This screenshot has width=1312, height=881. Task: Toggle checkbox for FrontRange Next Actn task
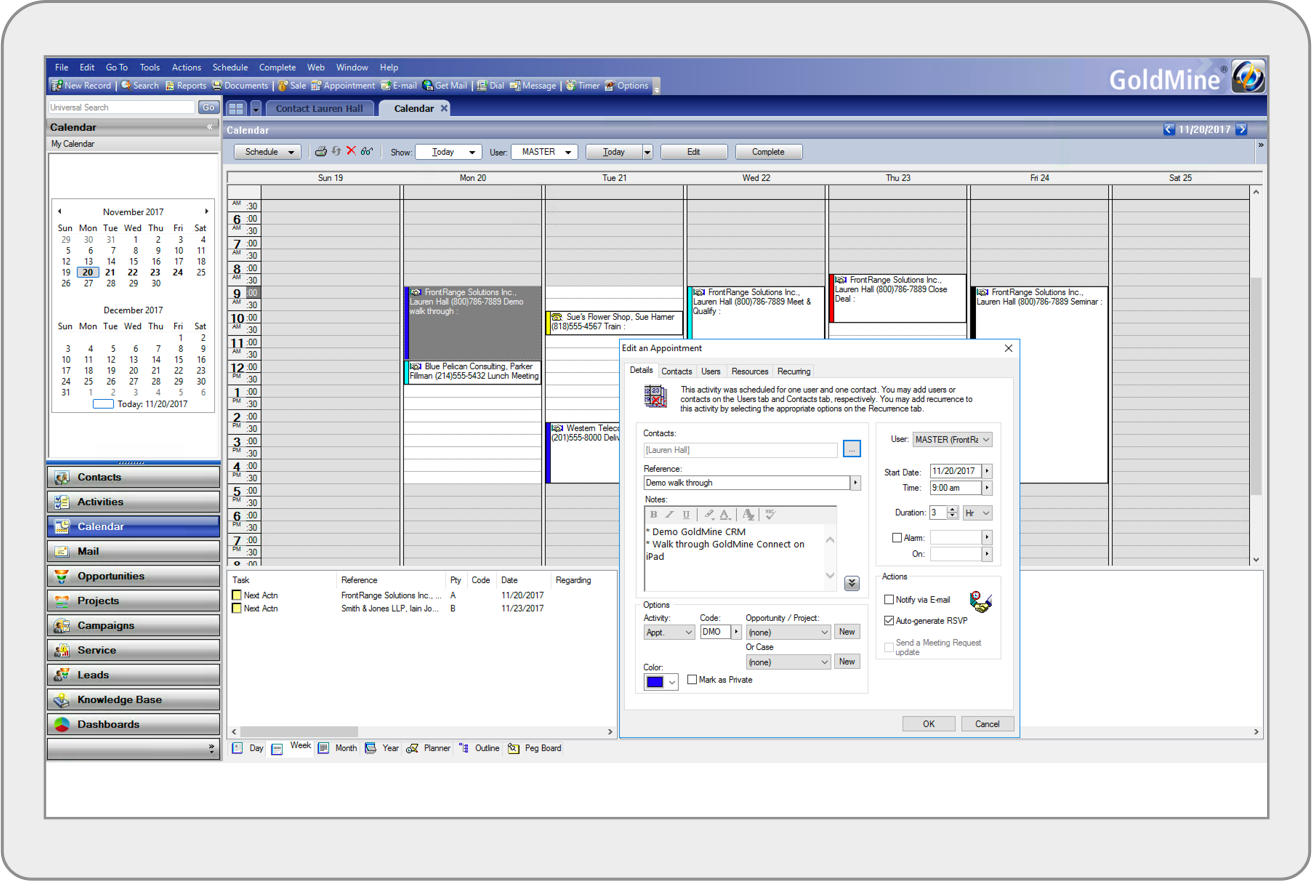pyautogui.click(x=237, y=595)
